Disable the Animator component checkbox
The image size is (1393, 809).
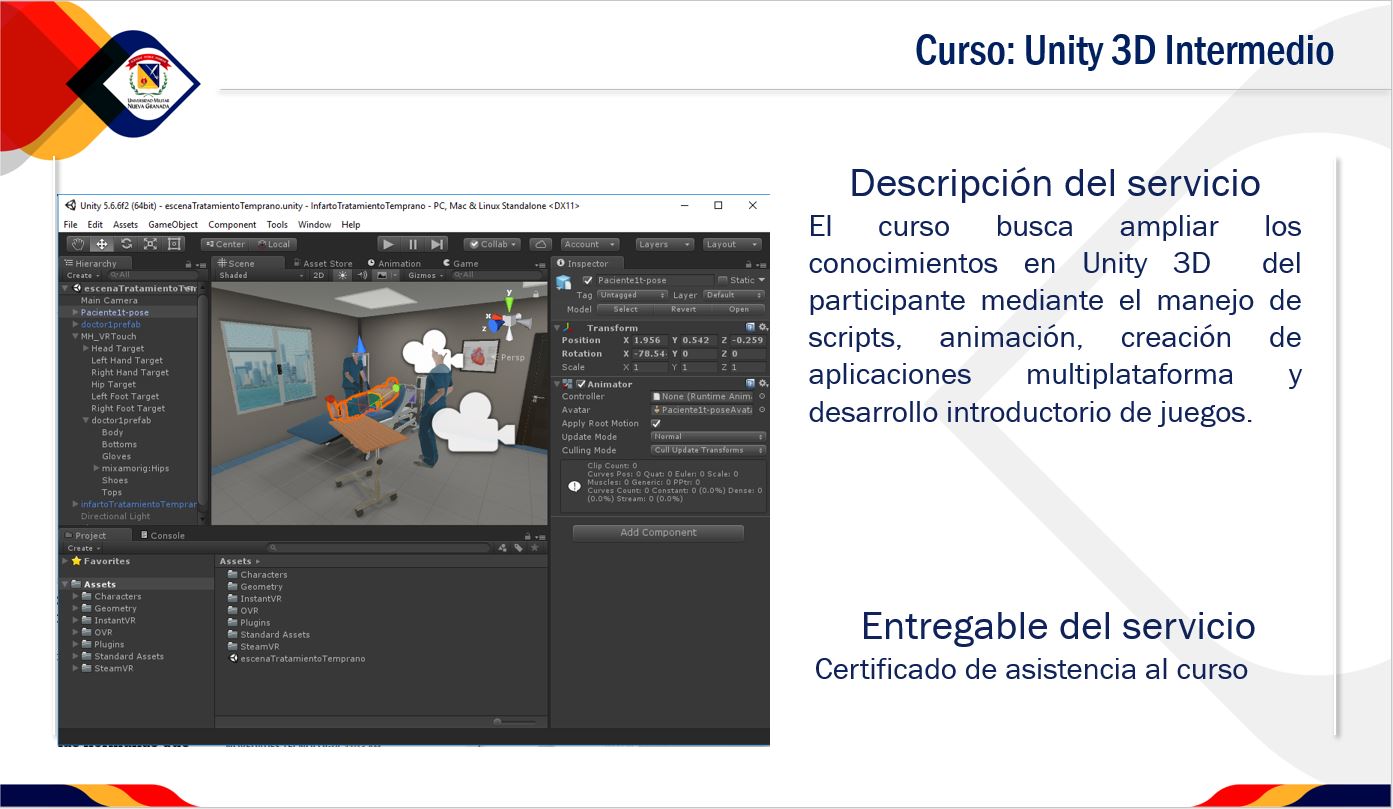pyautogui.click(x=581, y=384)
